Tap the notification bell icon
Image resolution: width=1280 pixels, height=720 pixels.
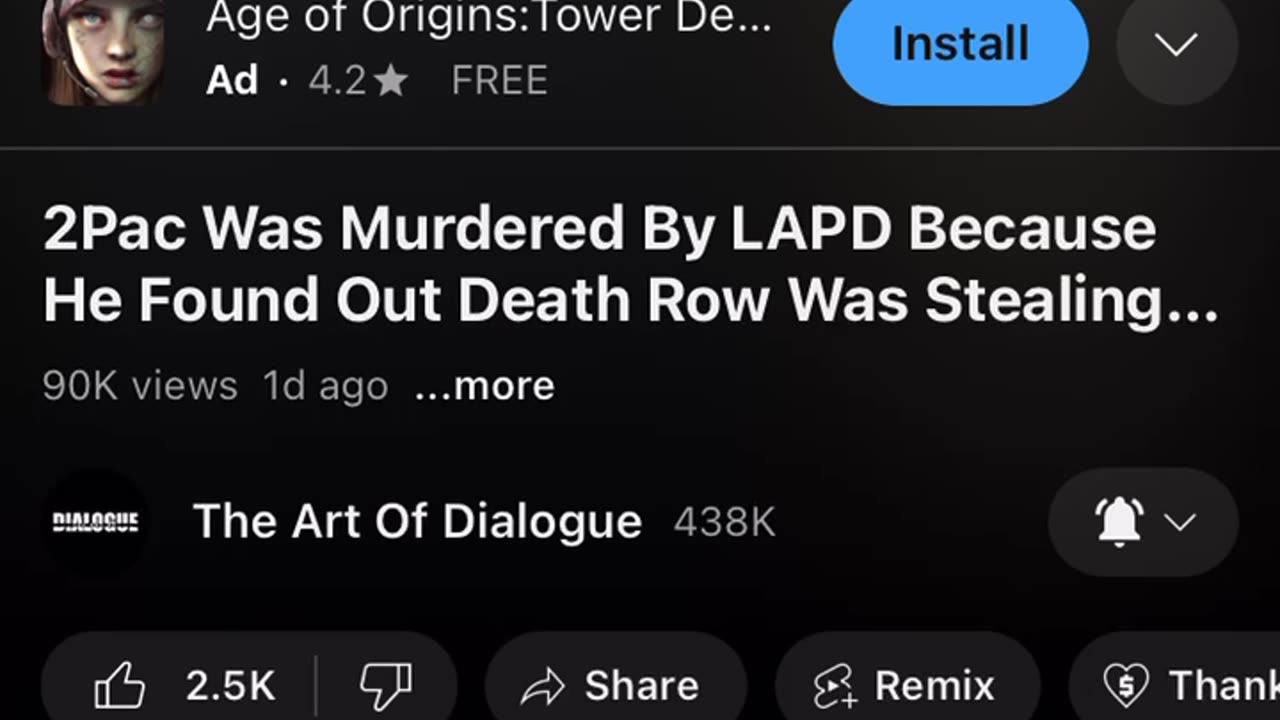pos(1120,521)
